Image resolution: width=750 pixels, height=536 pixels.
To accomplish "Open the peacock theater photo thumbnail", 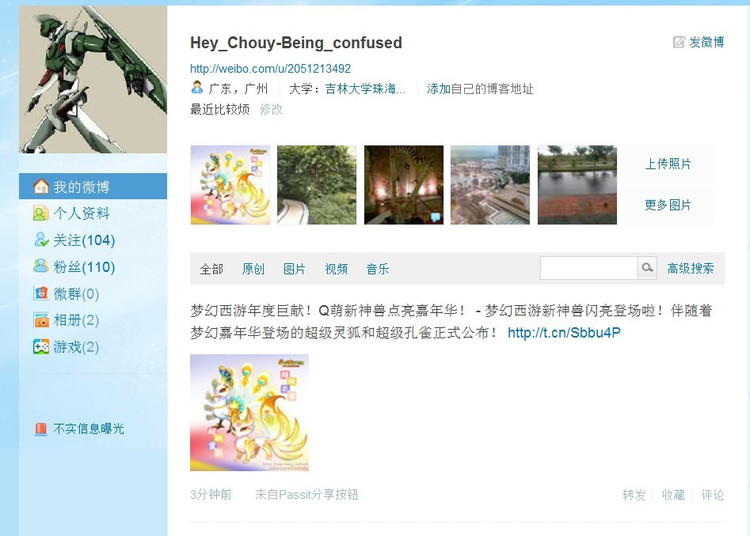I will tap(404, 185).
